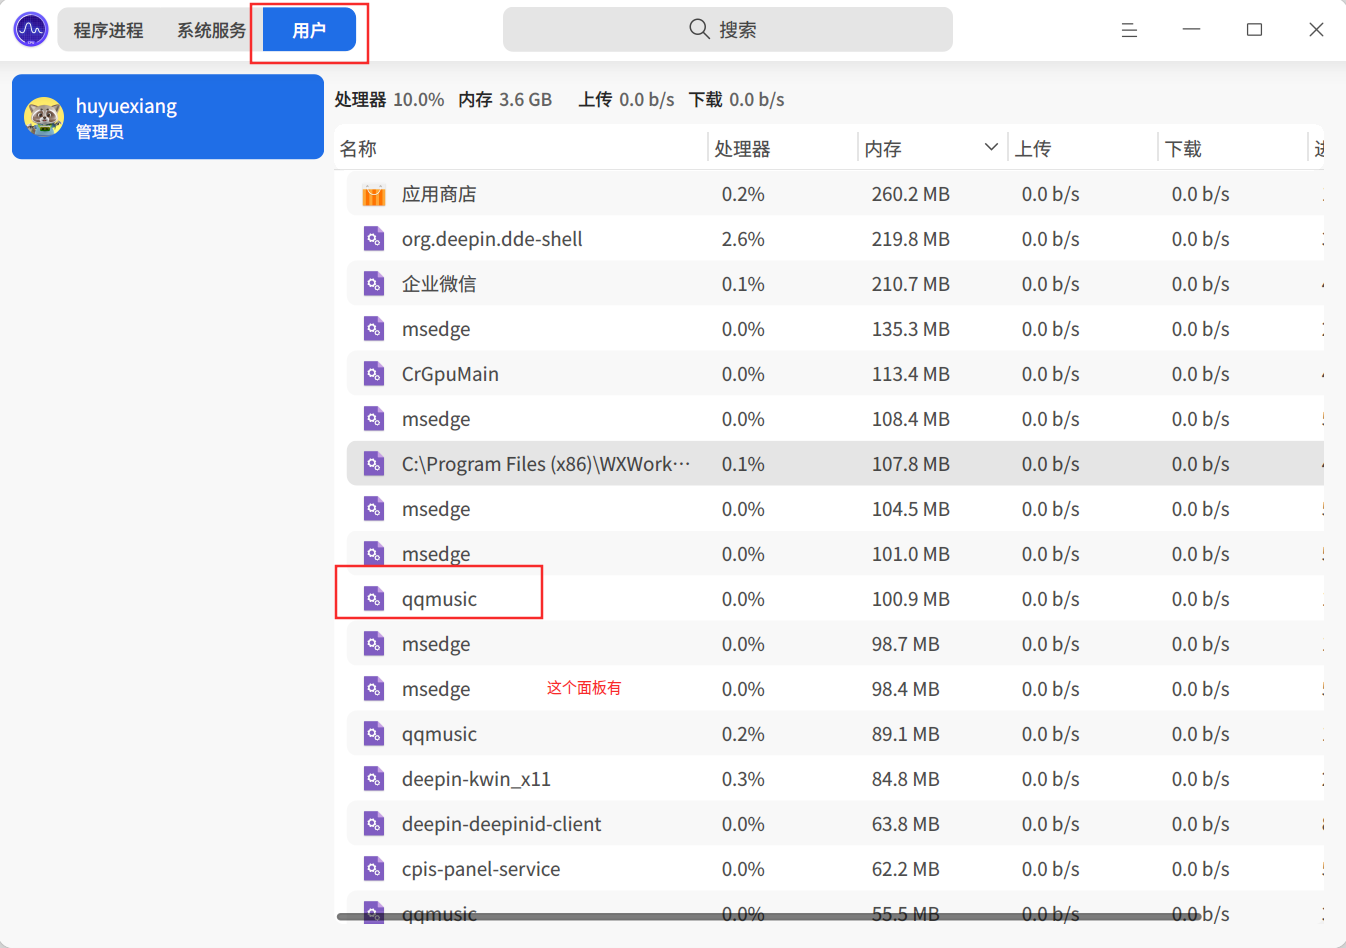The width and height of the screenshot is (1346, 948).
Task: Select the 用户 tab
Action: (x=309, y=30)
